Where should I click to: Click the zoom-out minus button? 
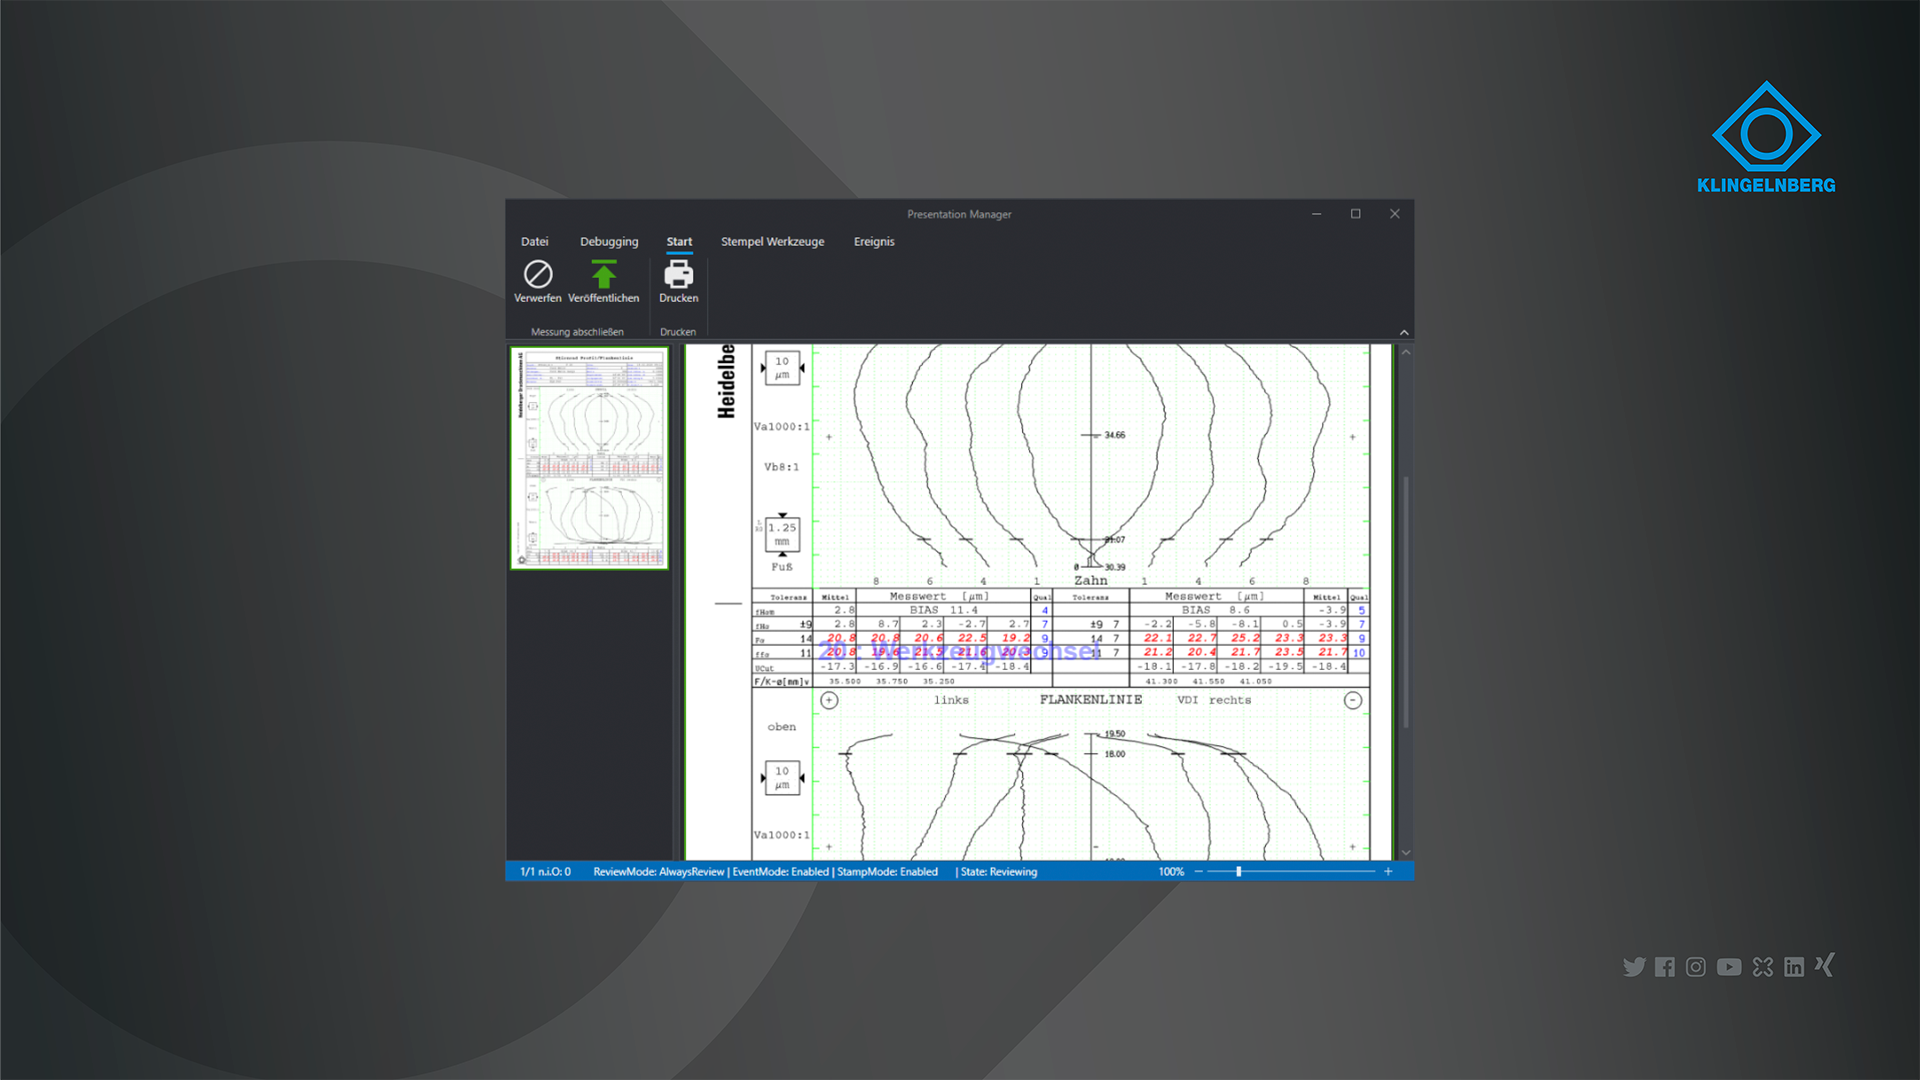coord(1198,872)
